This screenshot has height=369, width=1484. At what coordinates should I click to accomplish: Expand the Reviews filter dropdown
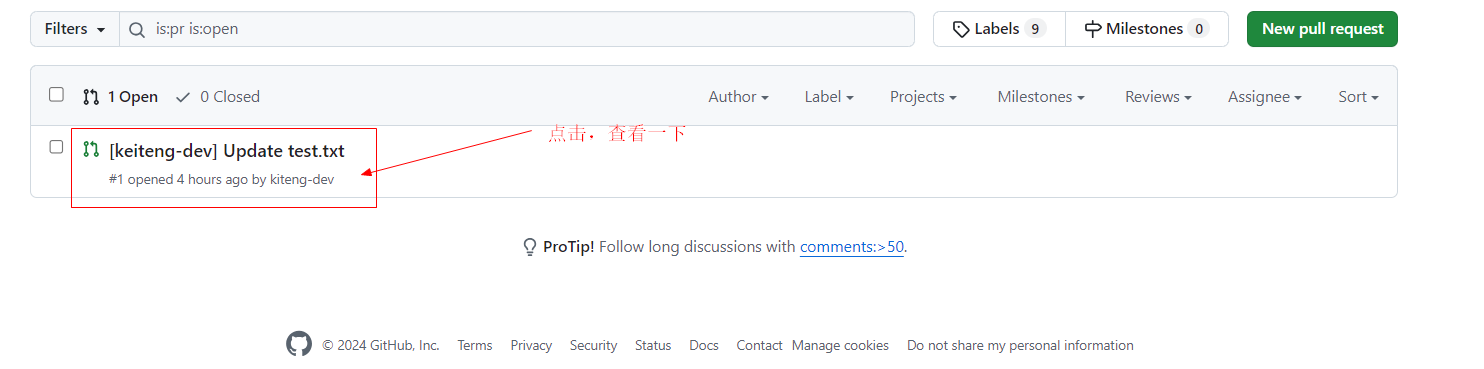[x=1158, y=97]
